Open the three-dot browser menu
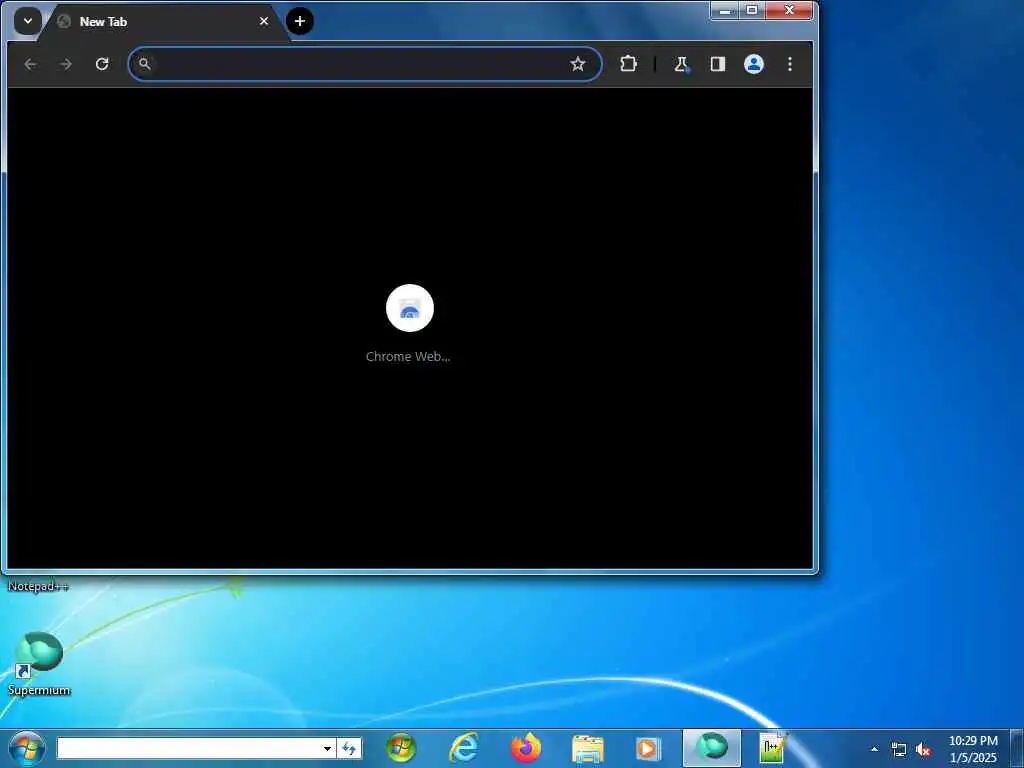1024x768 pixels. point(790,64)
